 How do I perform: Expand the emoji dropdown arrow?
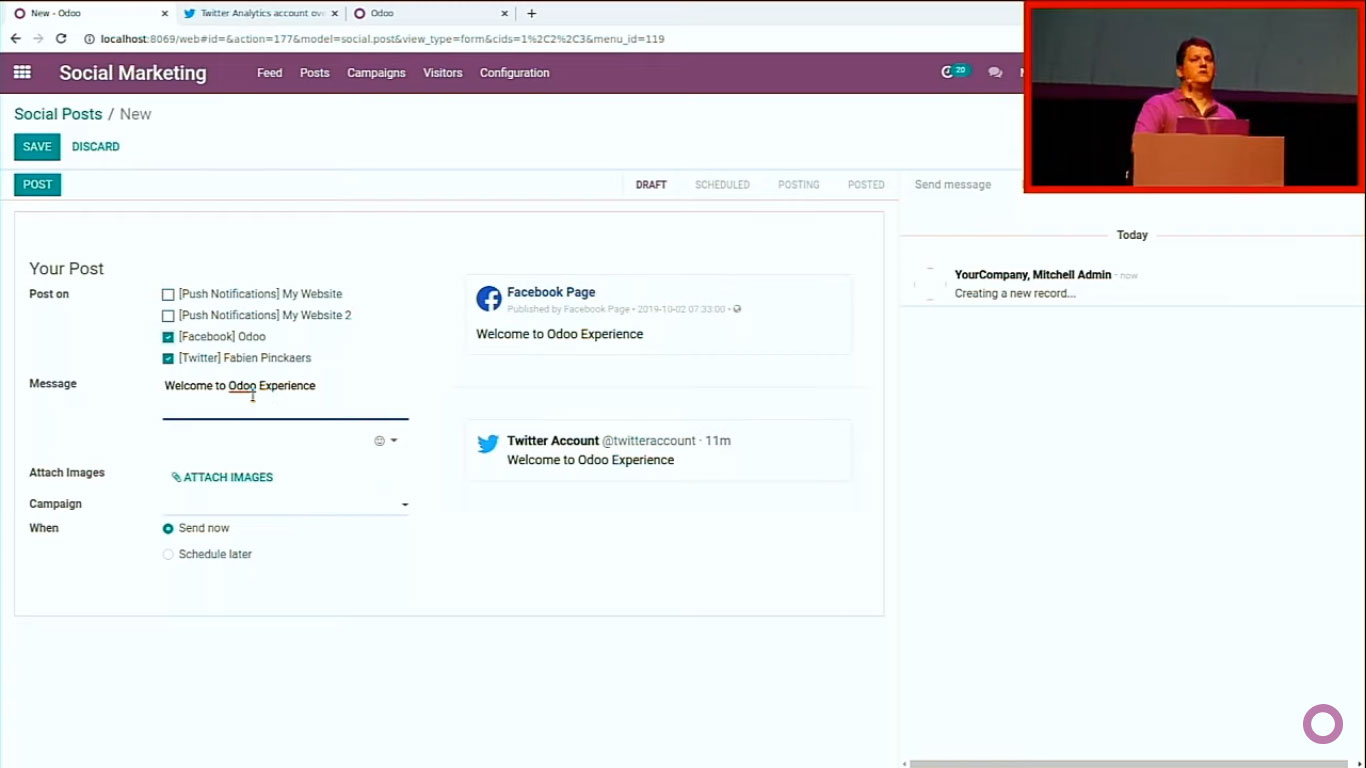click(394, 441)
